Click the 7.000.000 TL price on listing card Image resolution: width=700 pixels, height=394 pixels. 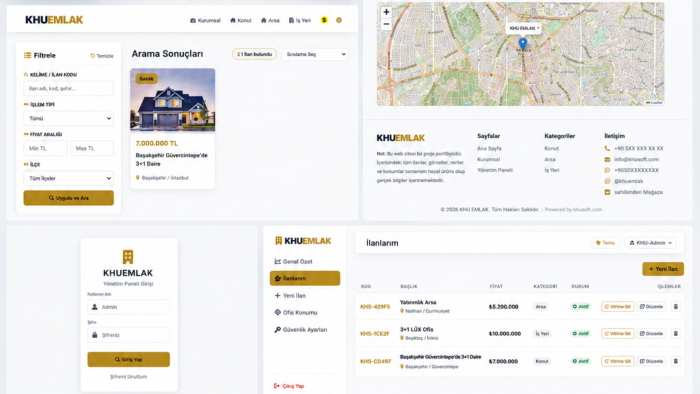coord(157,143)
